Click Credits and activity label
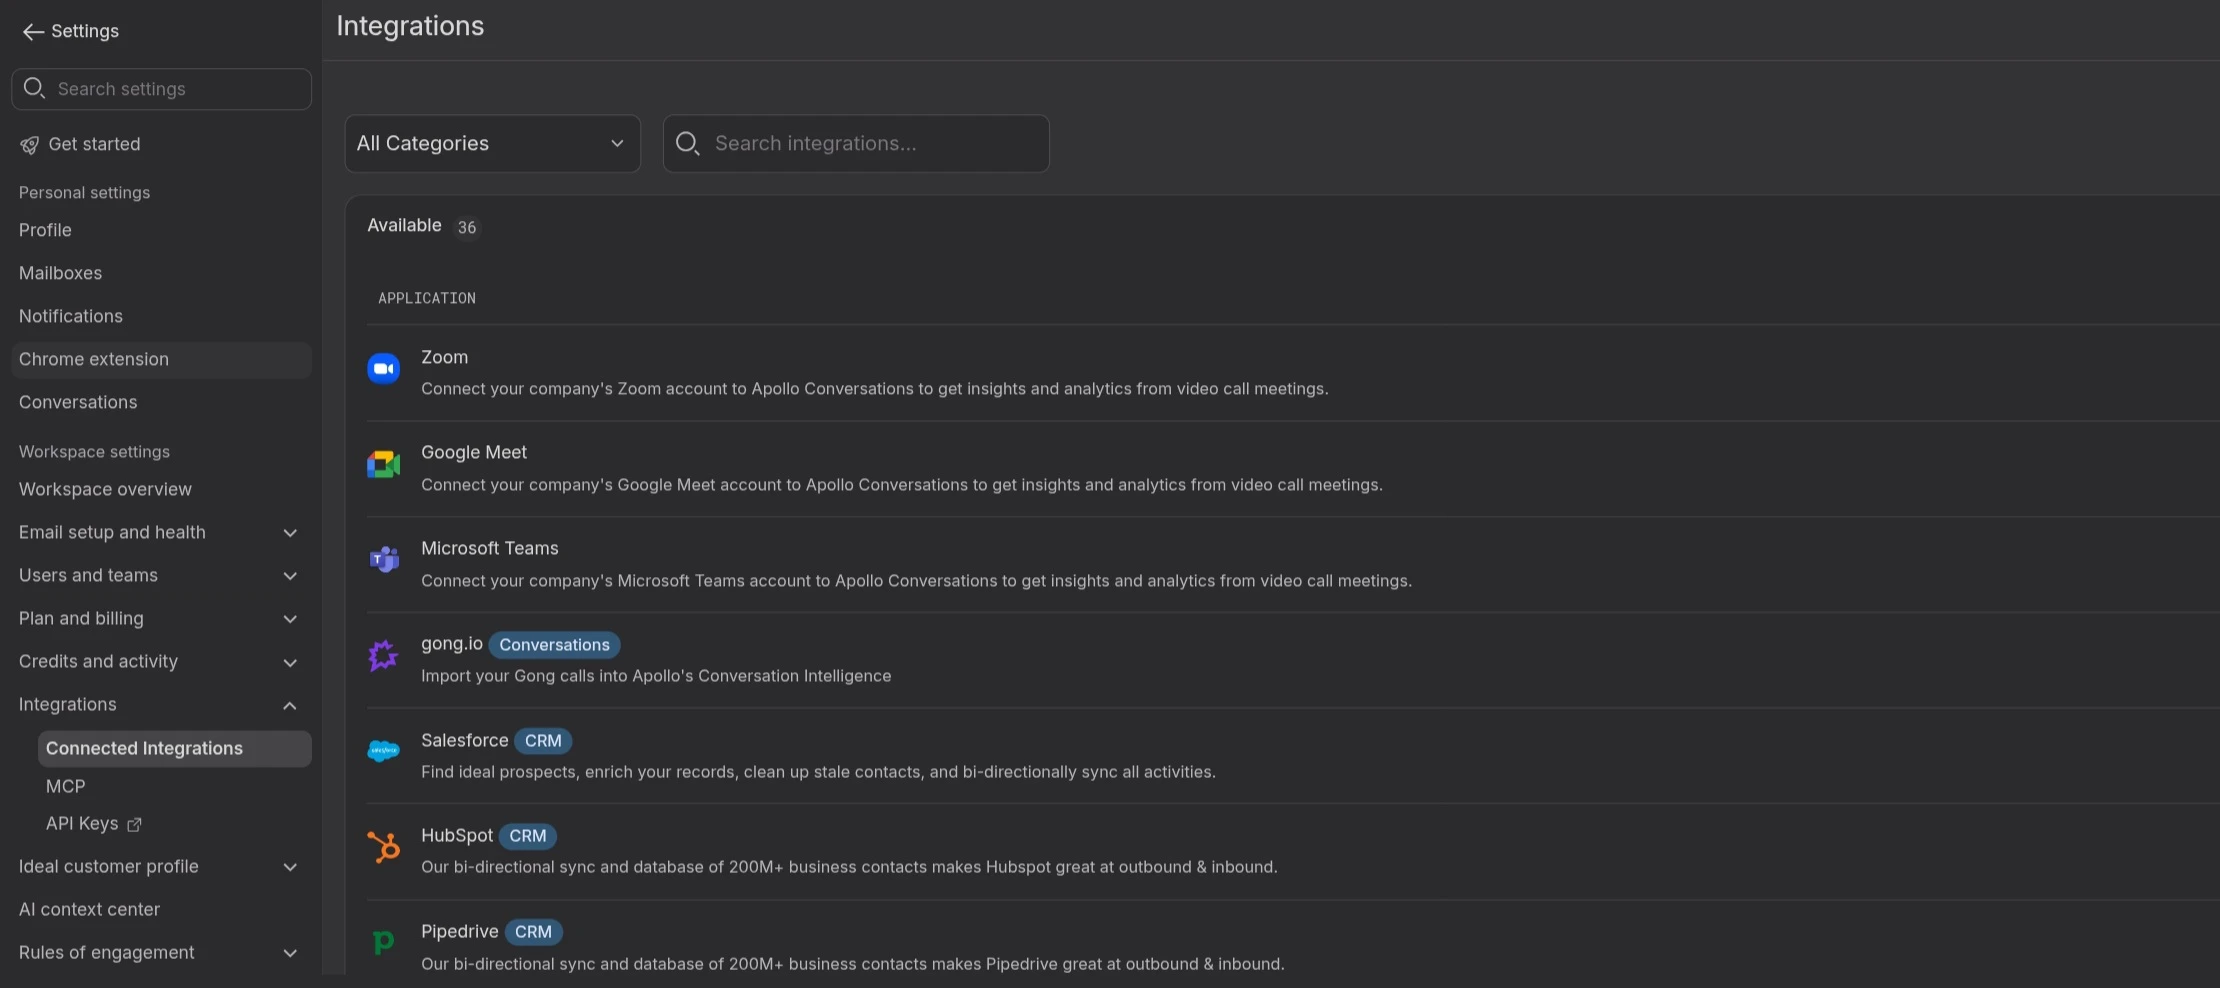This screenshot has height=988, width=2220. click(x=98, y=661)
